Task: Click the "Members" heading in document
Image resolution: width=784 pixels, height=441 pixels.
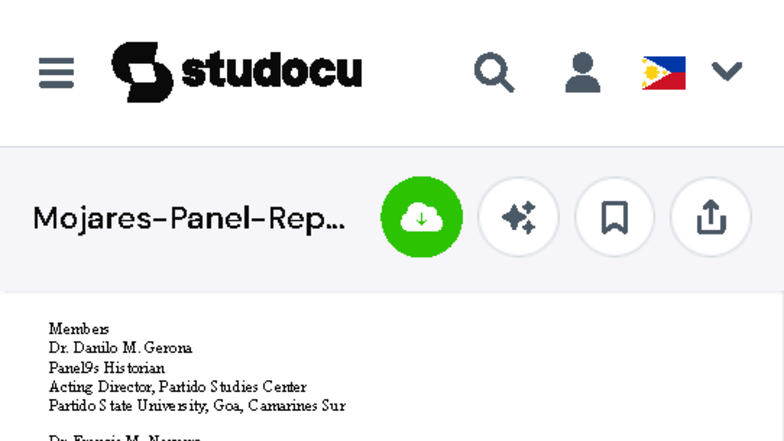Action: coord(79,329)
